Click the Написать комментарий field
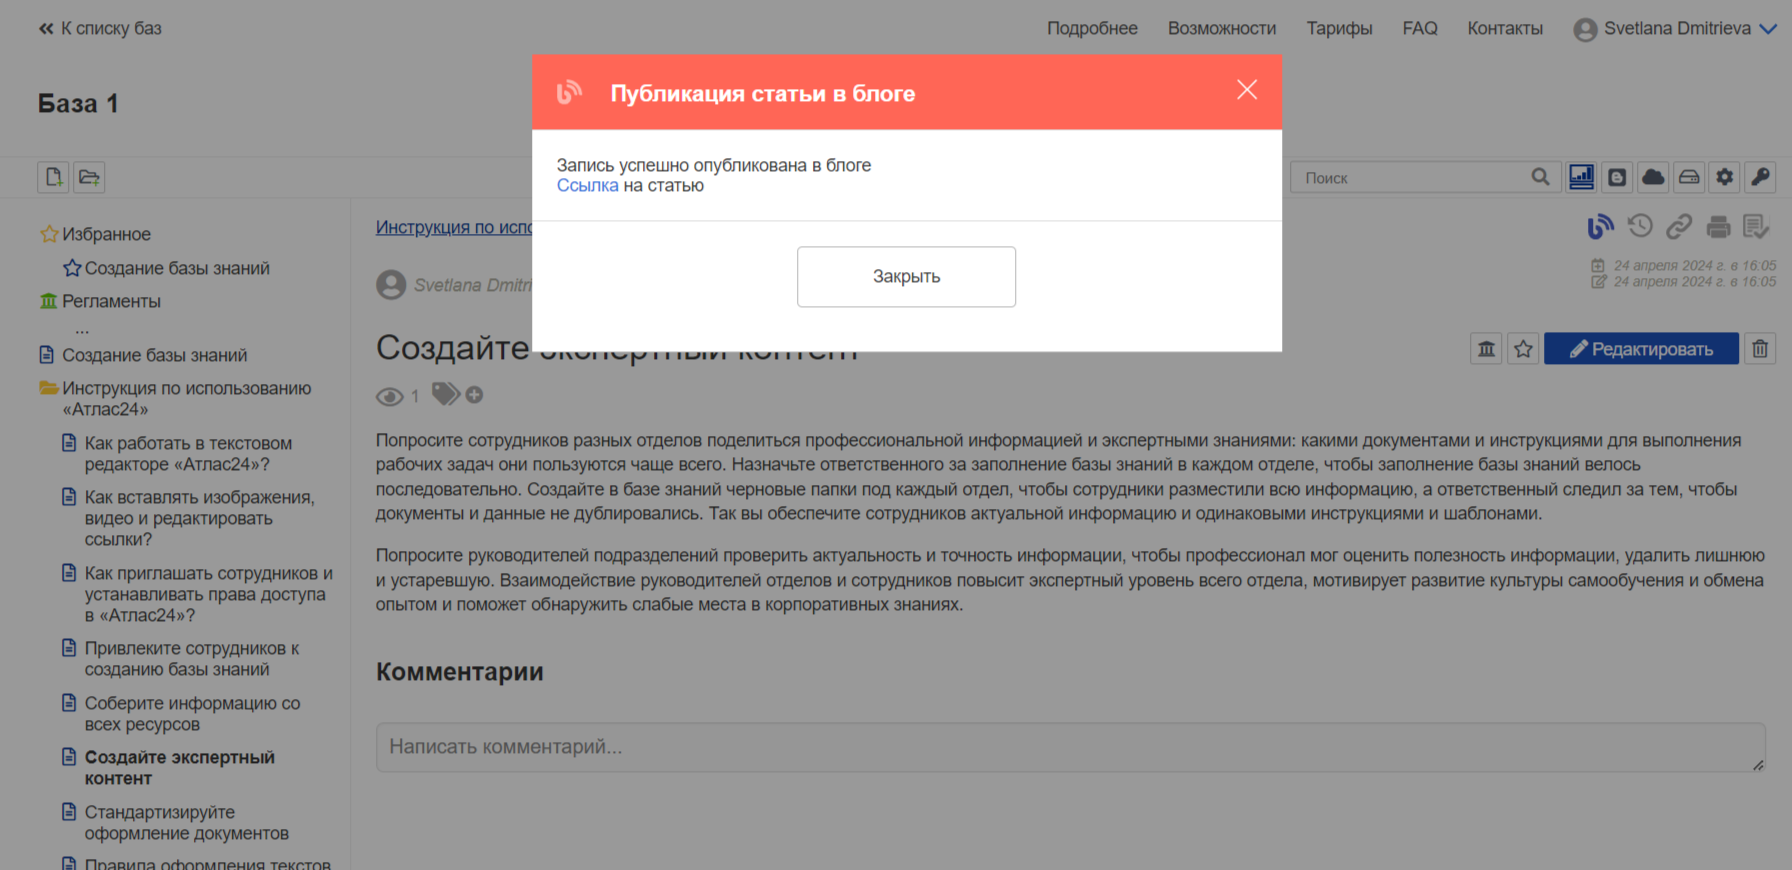 coord(1070,747)
